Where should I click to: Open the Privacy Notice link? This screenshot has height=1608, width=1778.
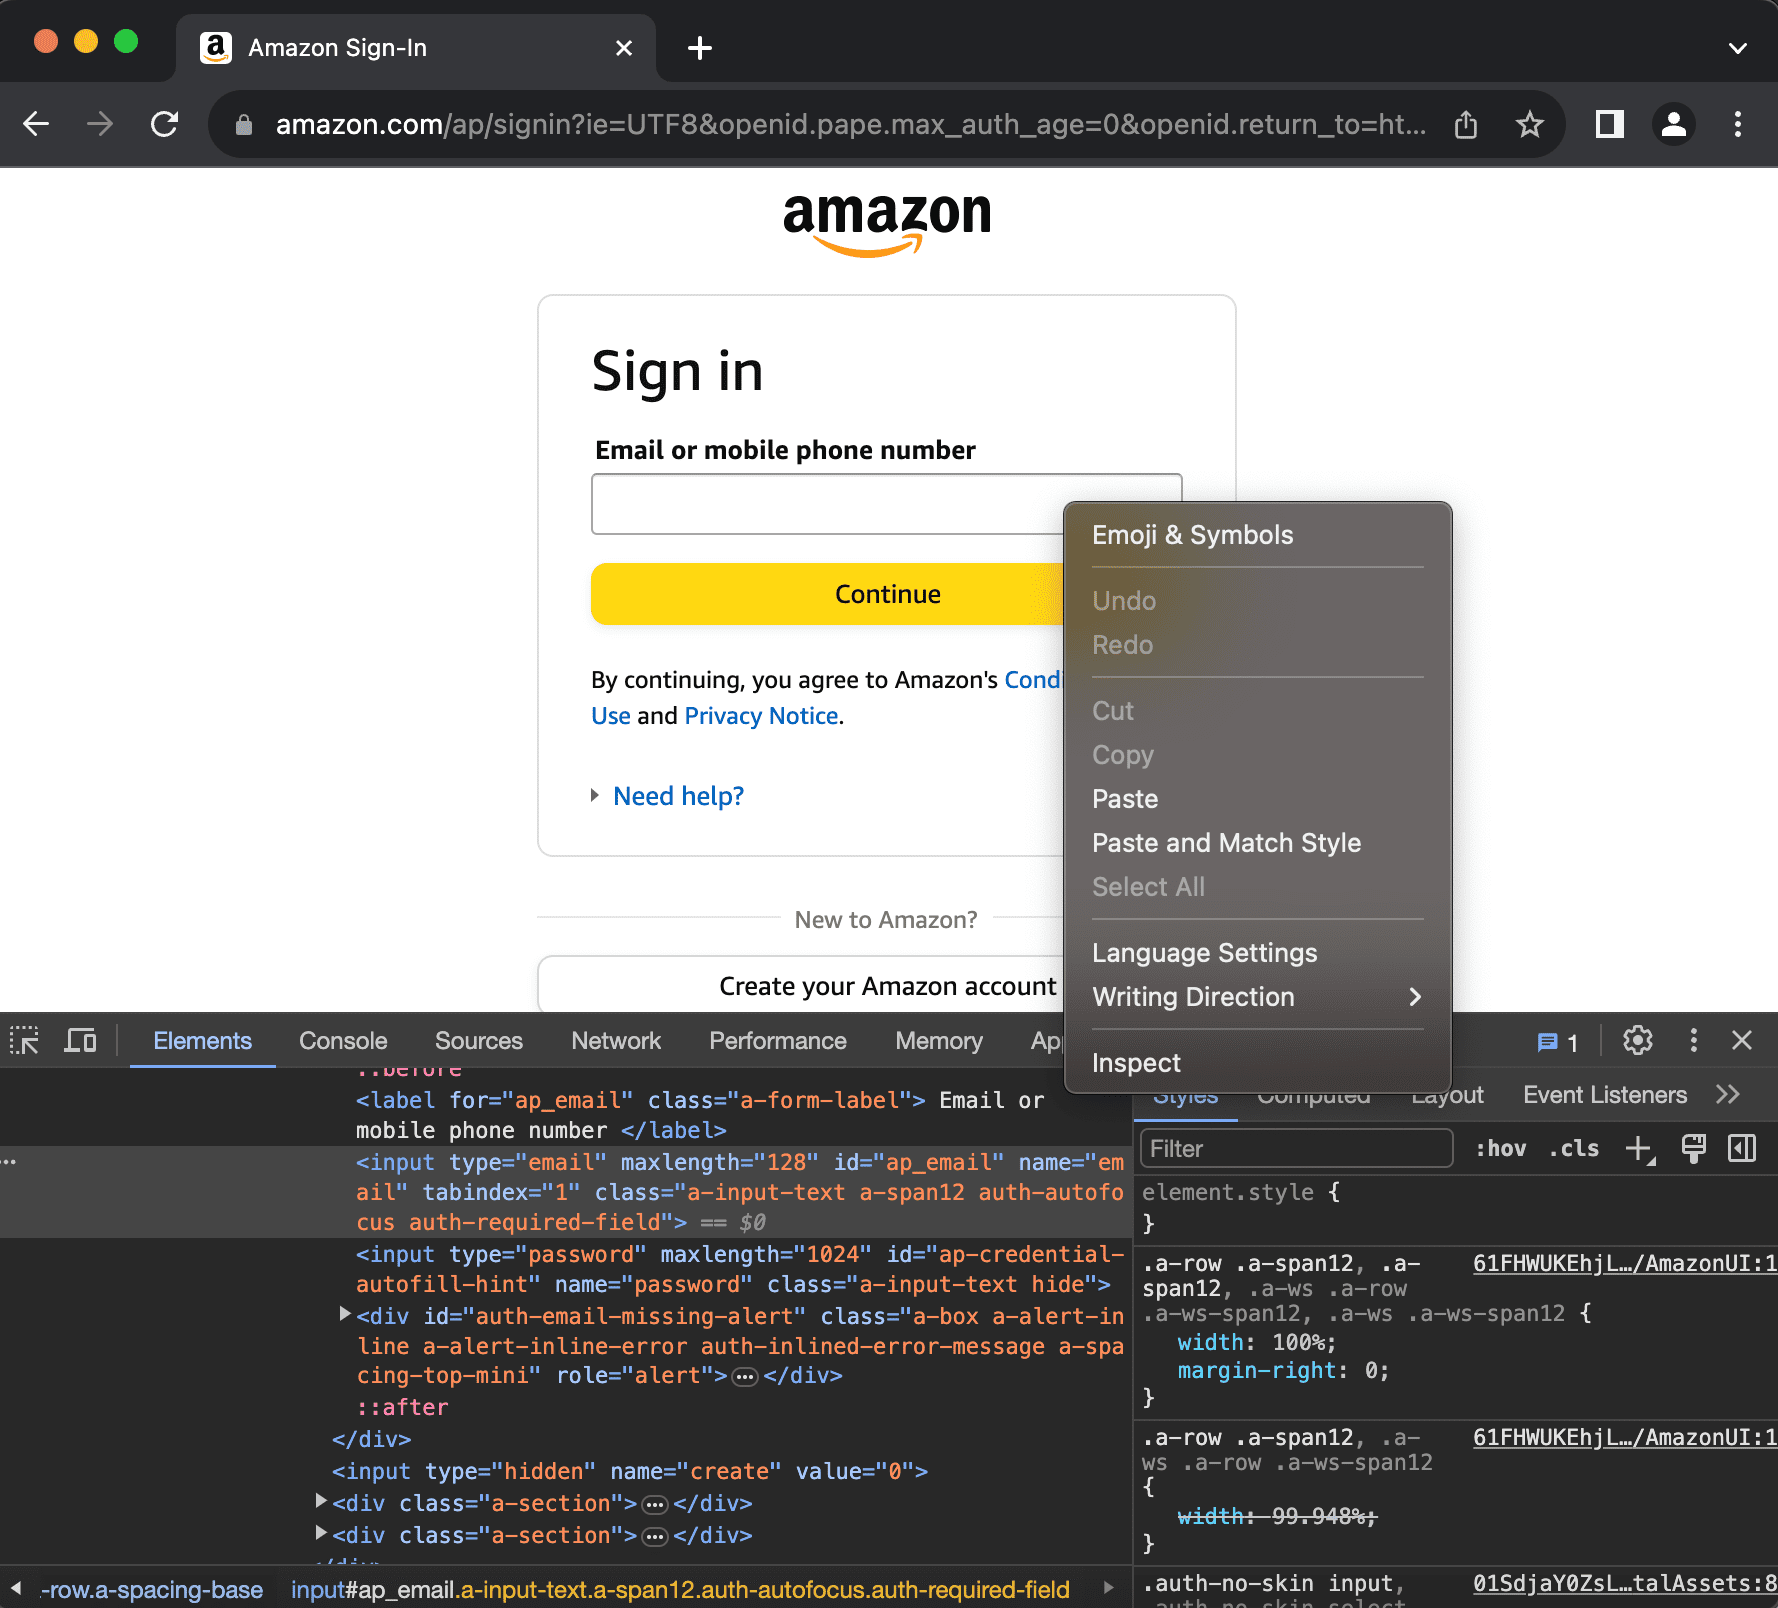pyautogui.click(x=761, y=716)
